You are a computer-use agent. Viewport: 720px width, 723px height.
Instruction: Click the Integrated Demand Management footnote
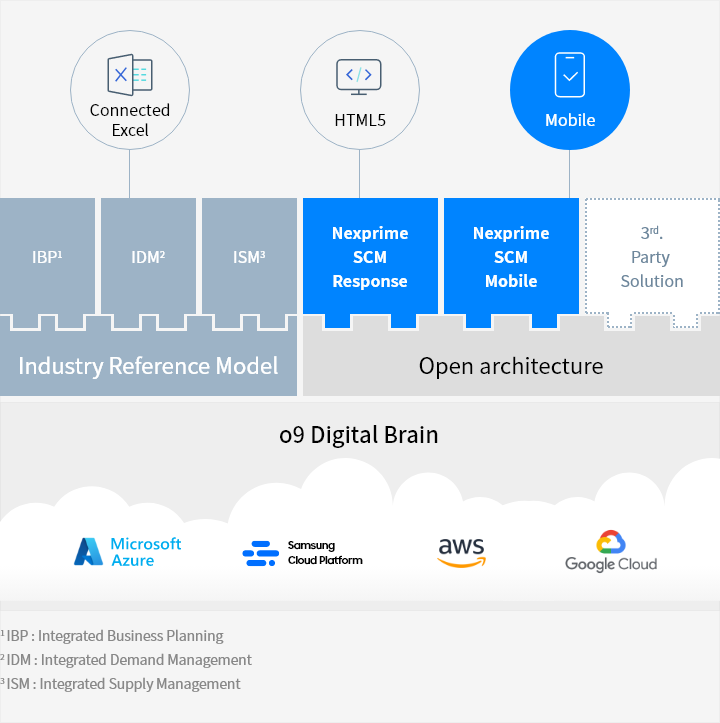[127, 660]
